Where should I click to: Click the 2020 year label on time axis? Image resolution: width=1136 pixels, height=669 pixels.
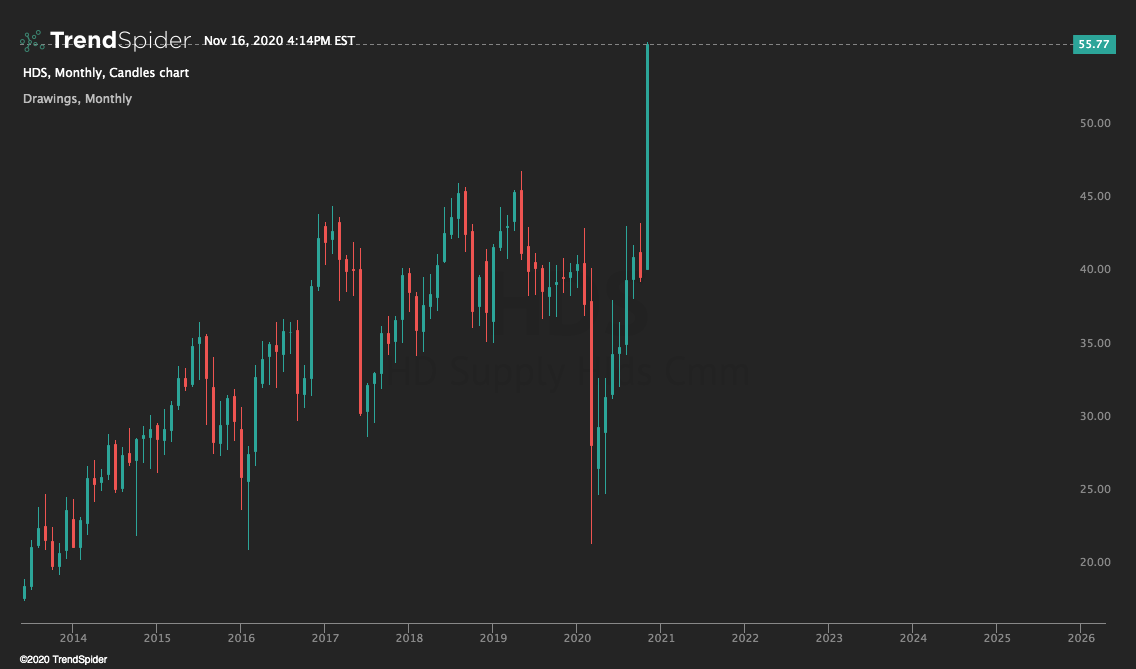click(x=577, y=638)
